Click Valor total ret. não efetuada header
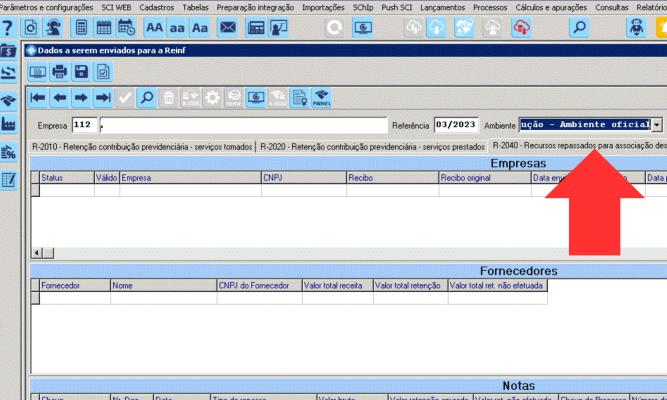The image size is (667, 400). [x=498, y=286]
